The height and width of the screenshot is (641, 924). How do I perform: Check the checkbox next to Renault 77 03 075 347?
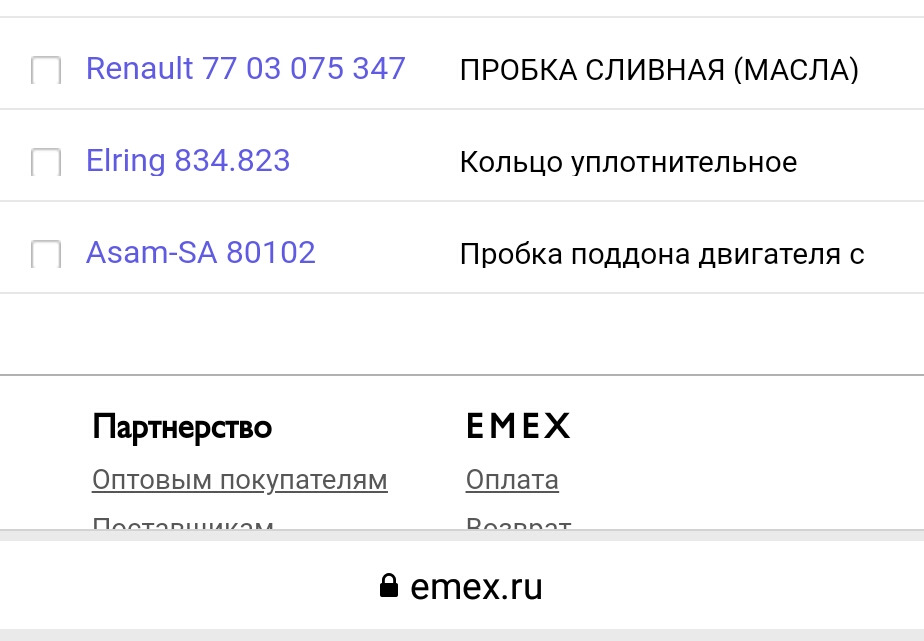[44, 68]
